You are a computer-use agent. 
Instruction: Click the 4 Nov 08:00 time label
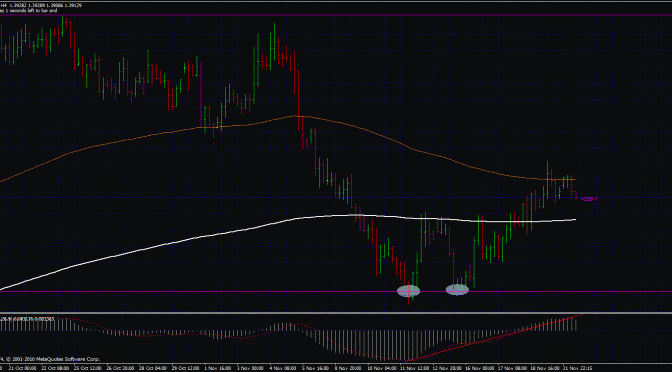coord(283,368)
